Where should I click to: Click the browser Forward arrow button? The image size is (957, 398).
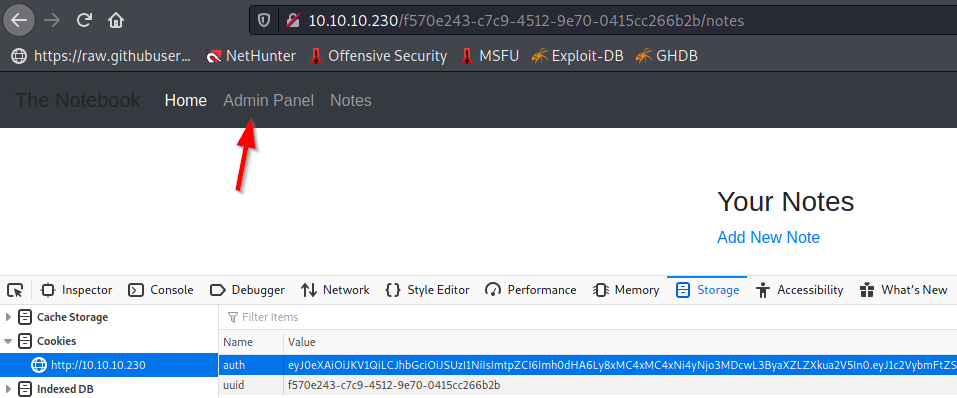tap(52, 20)
